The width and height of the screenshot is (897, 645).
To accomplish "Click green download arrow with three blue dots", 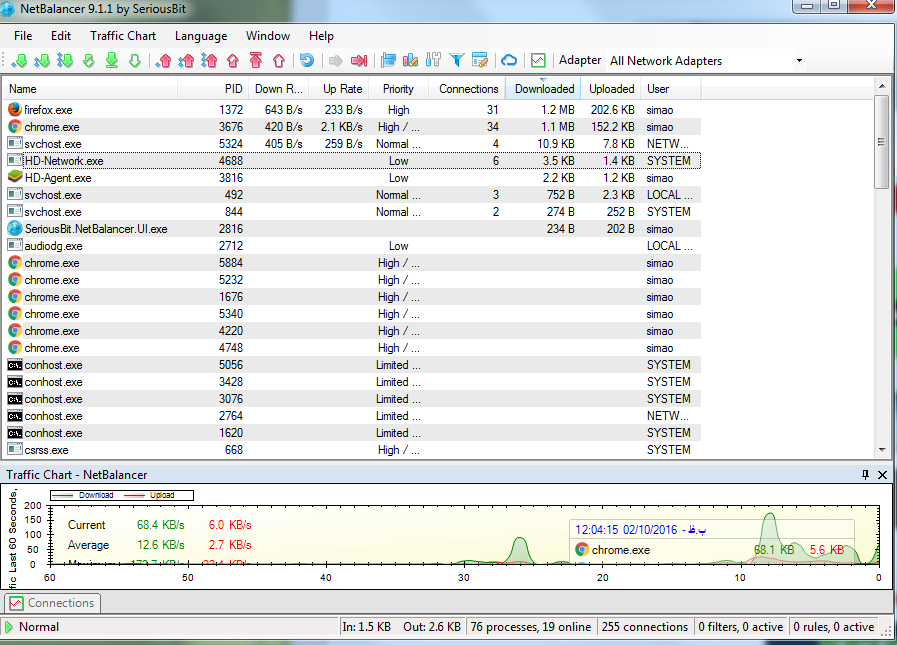I will click(x=65, y=60).
